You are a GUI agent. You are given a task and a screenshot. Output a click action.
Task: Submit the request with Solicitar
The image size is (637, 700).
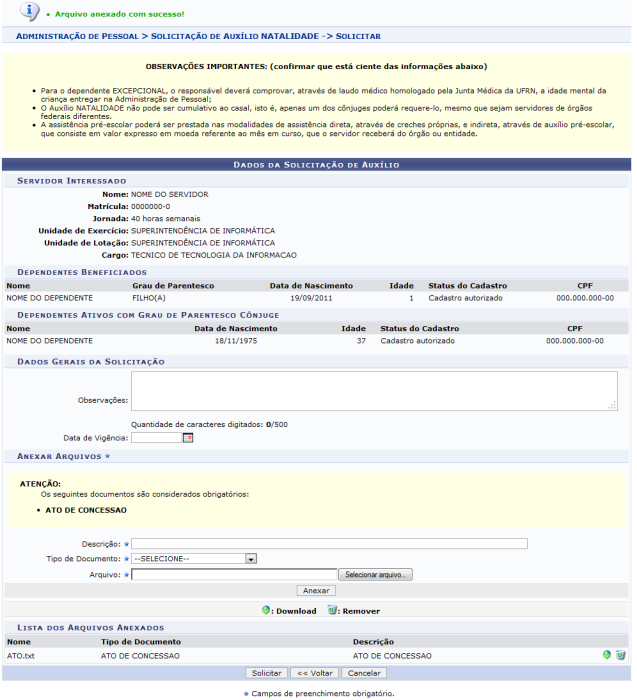[x=267, y=673]
